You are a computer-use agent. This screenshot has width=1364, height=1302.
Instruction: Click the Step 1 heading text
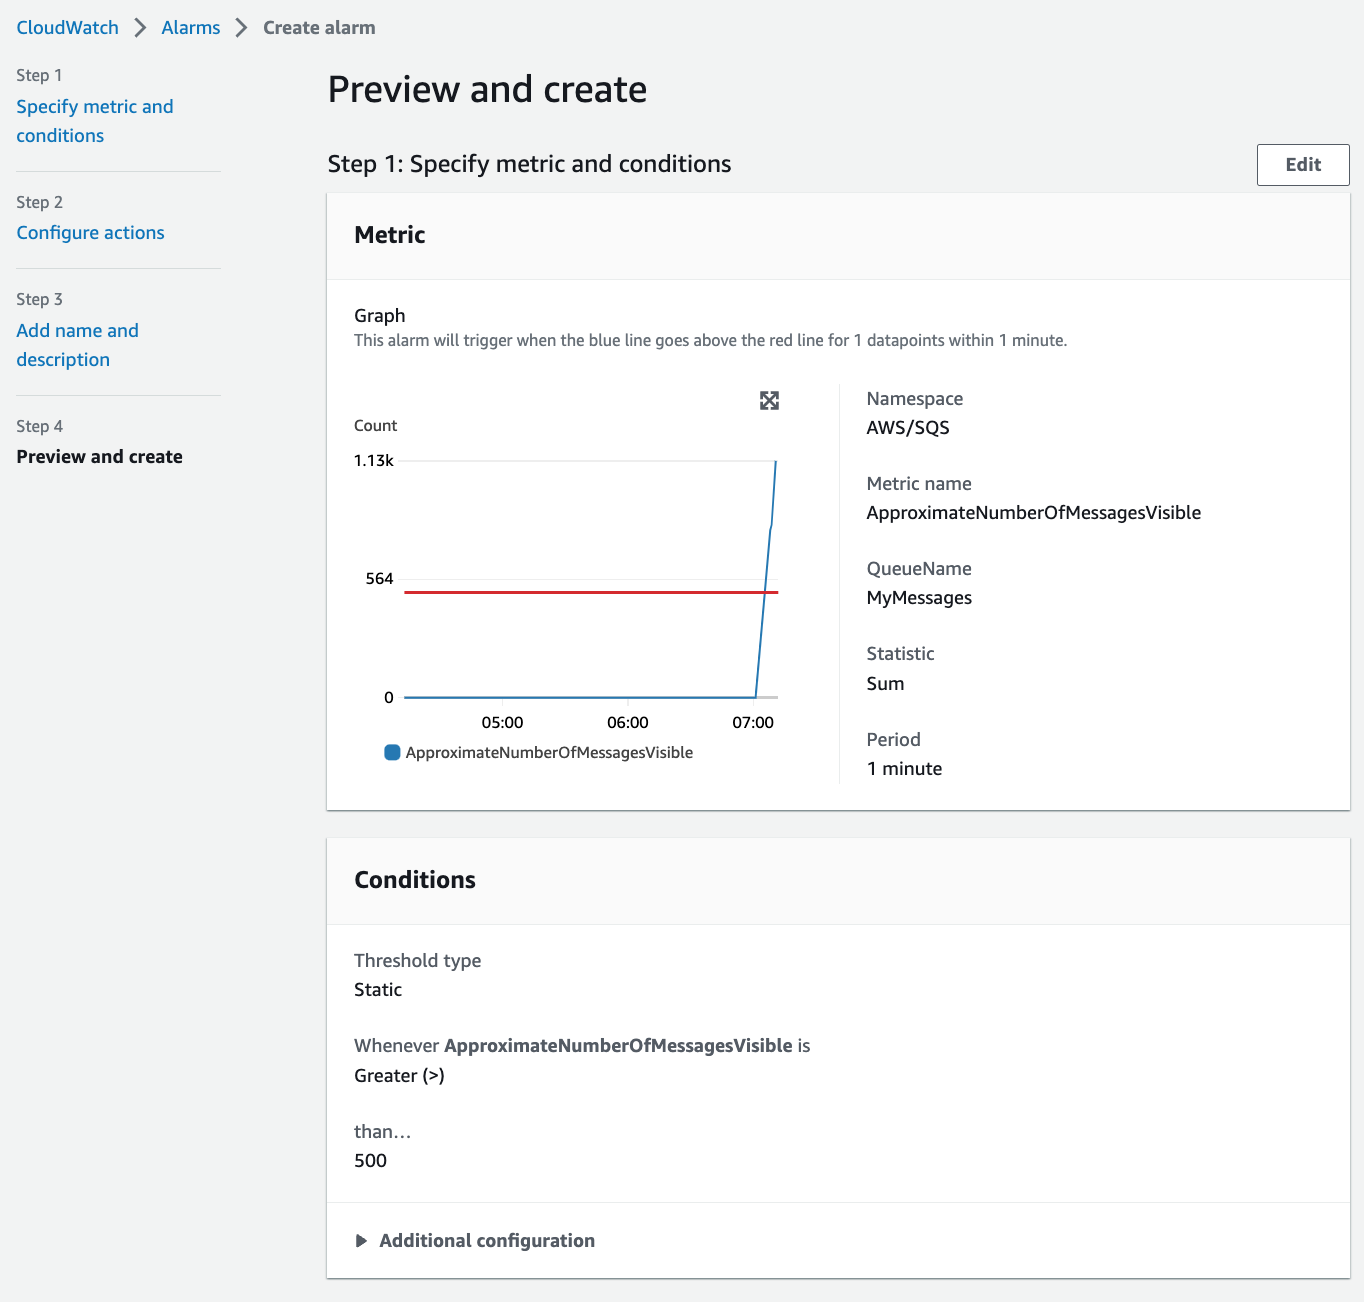tap(529, 164)
